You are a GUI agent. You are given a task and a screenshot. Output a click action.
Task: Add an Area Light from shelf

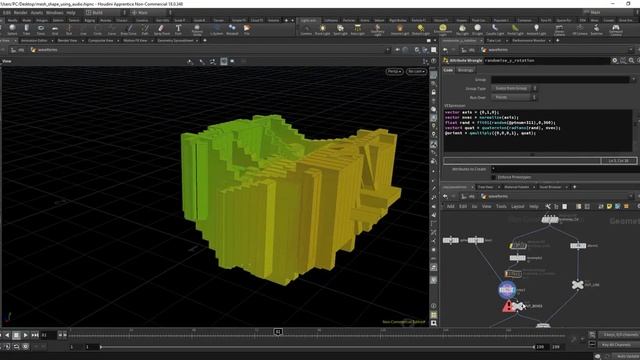[x=358, y=29]
